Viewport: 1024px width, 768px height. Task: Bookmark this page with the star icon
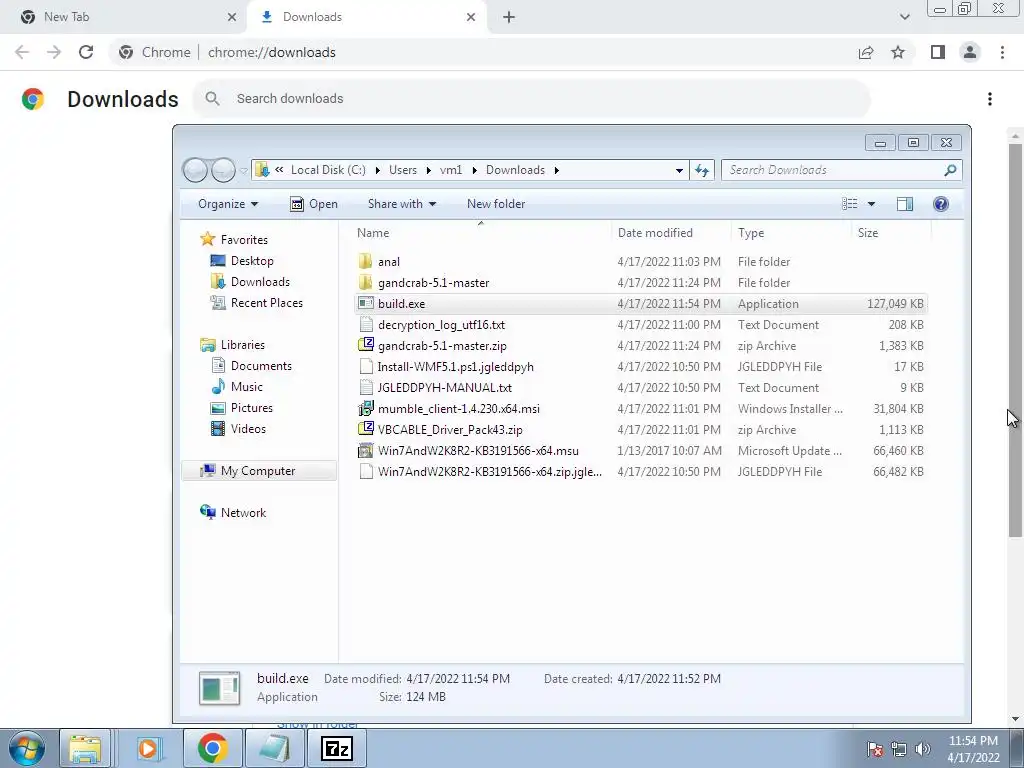(x=898, y=52)
